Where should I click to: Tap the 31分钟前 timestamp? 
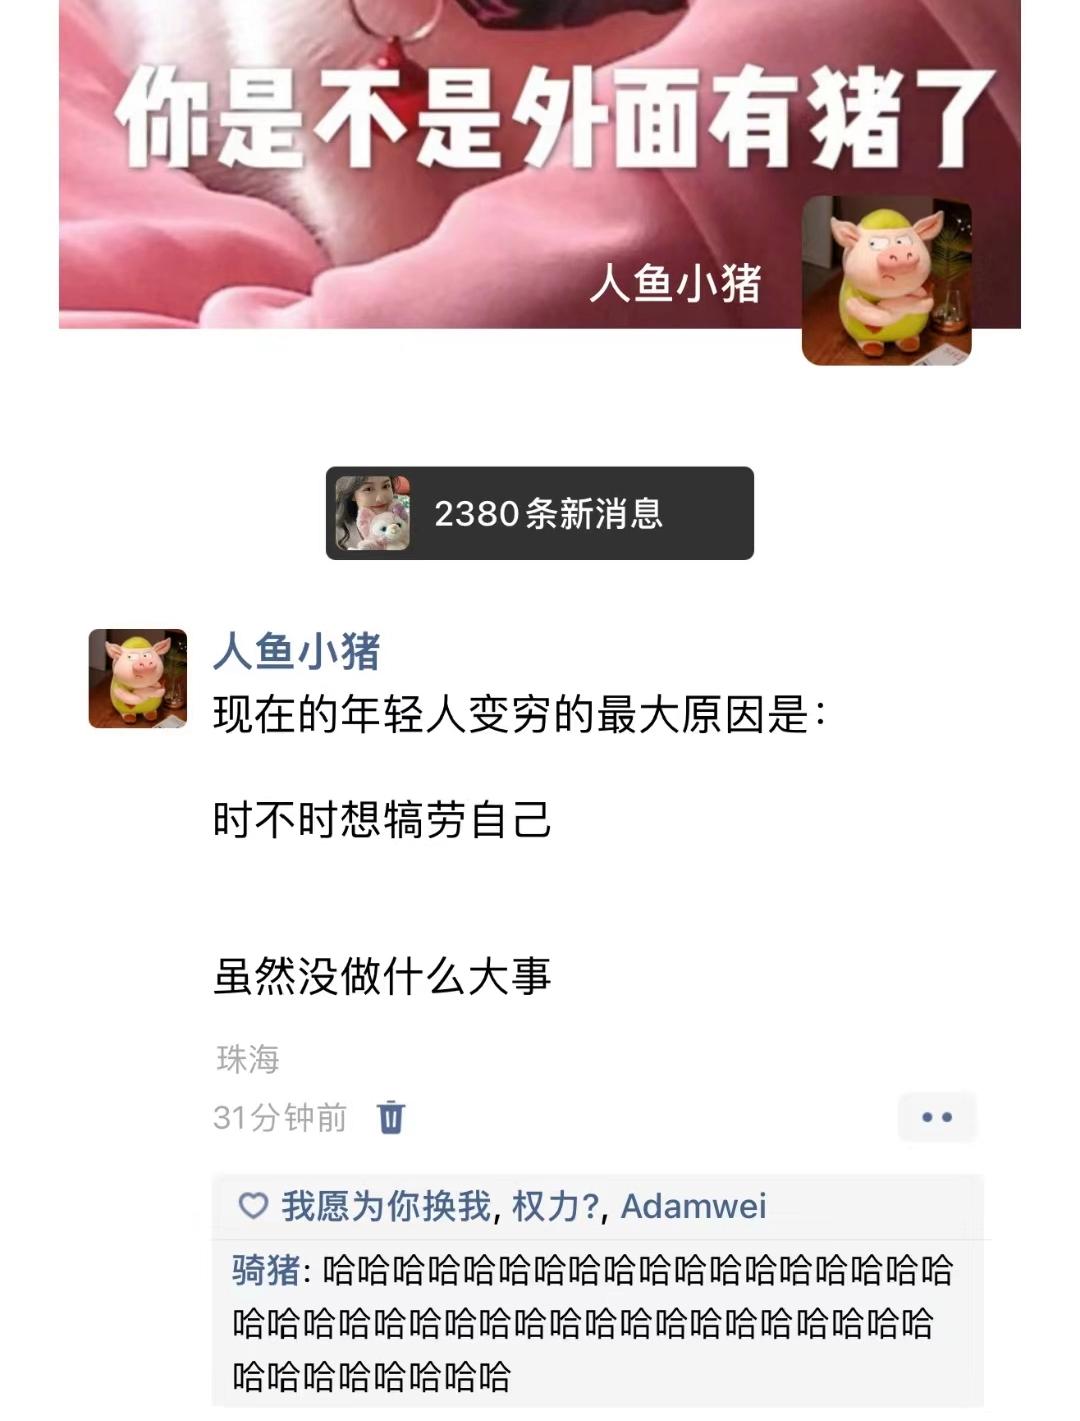(x=280, y=1117)
